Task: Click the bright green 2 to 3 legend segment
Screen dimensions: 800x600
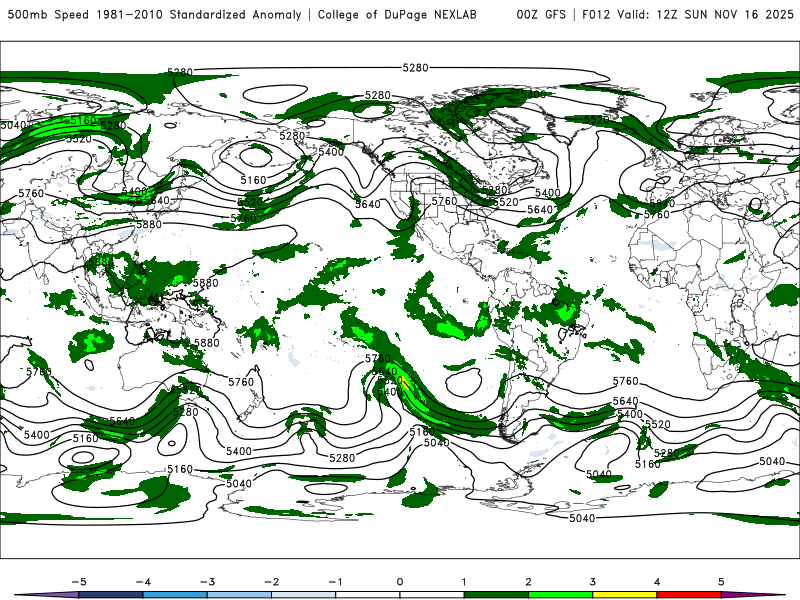Action: point(561,595)
